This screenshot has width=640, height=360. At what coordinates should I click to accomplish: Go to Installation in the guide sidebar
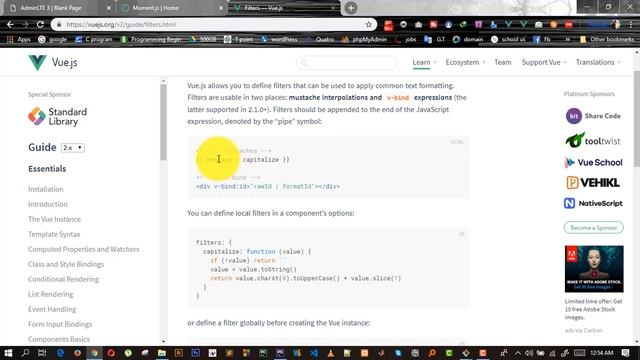[46, 189]
